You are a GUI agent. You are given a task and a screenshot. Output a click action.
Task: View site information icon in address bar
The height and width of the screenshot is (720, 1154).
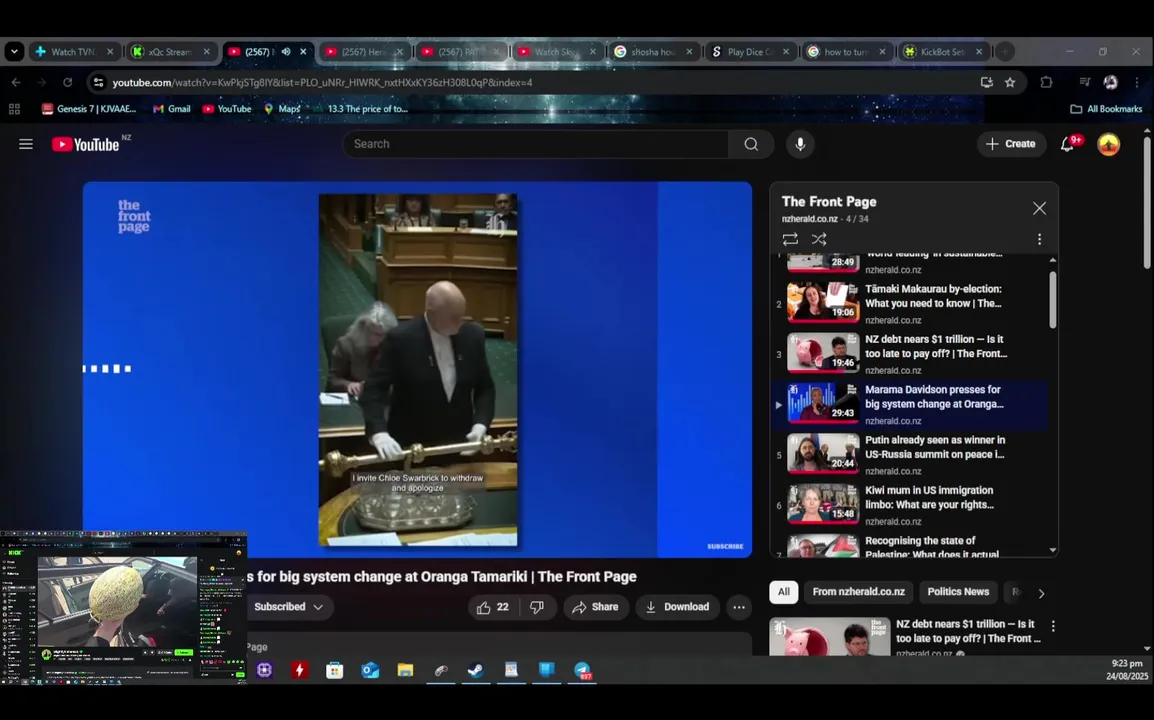[x=97, y=82]
